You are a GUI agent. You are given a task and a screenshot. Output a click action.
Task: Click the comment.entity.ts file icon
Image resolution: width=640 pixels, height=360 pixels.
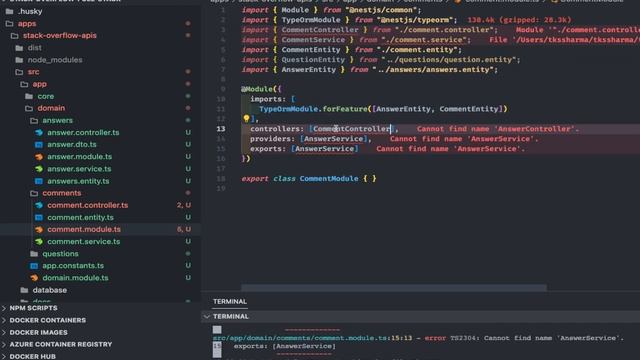click(39, 218)
